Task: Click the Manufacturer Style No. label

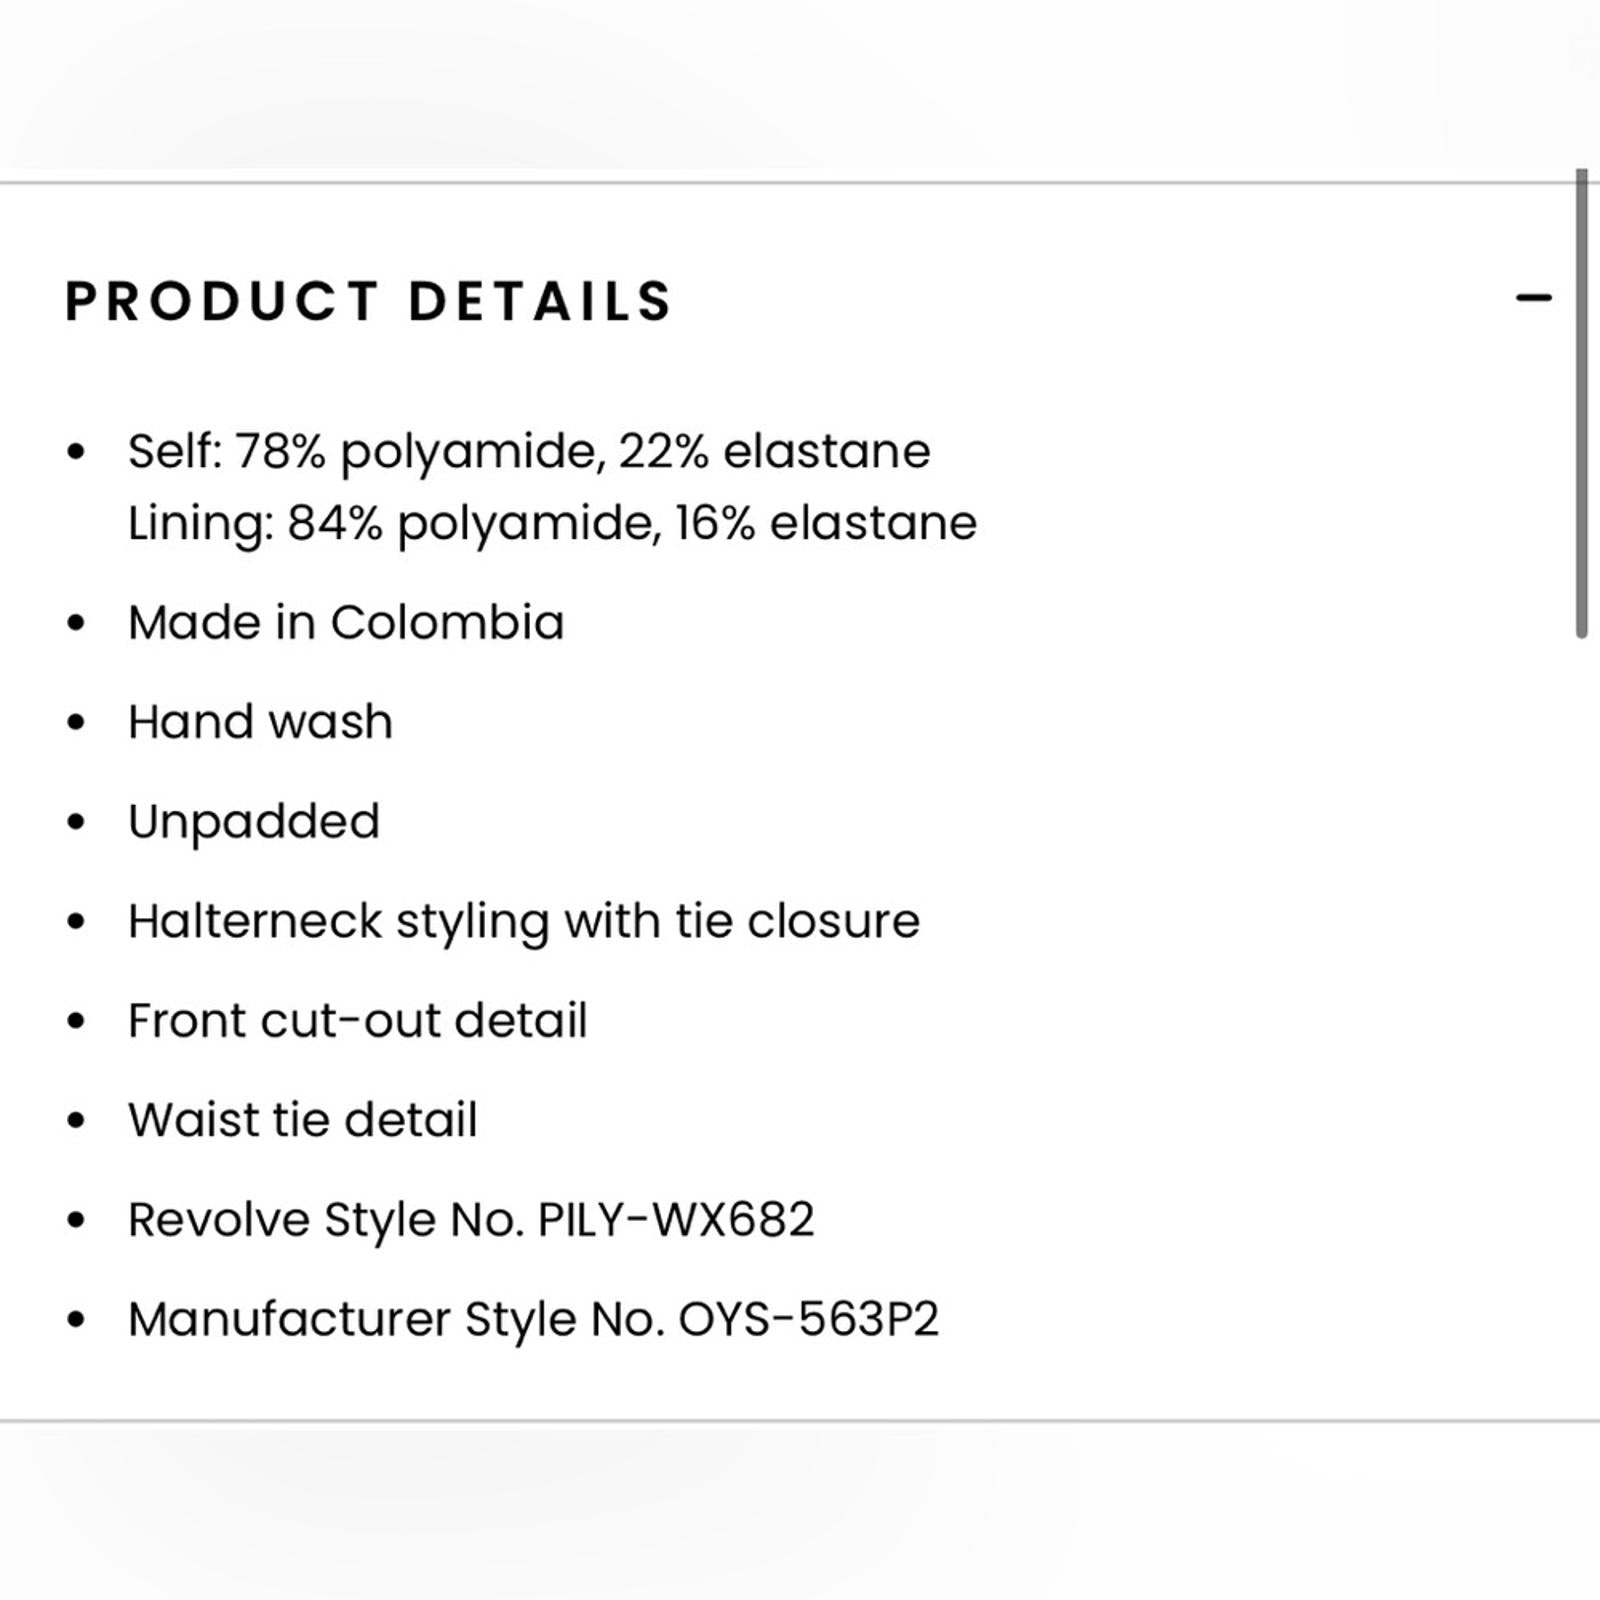Action: [x=396, y=1319]
